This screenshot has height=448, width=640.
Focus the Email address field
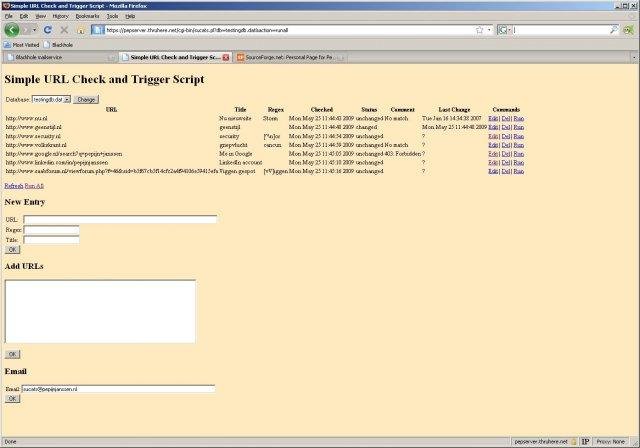point(118,389)
